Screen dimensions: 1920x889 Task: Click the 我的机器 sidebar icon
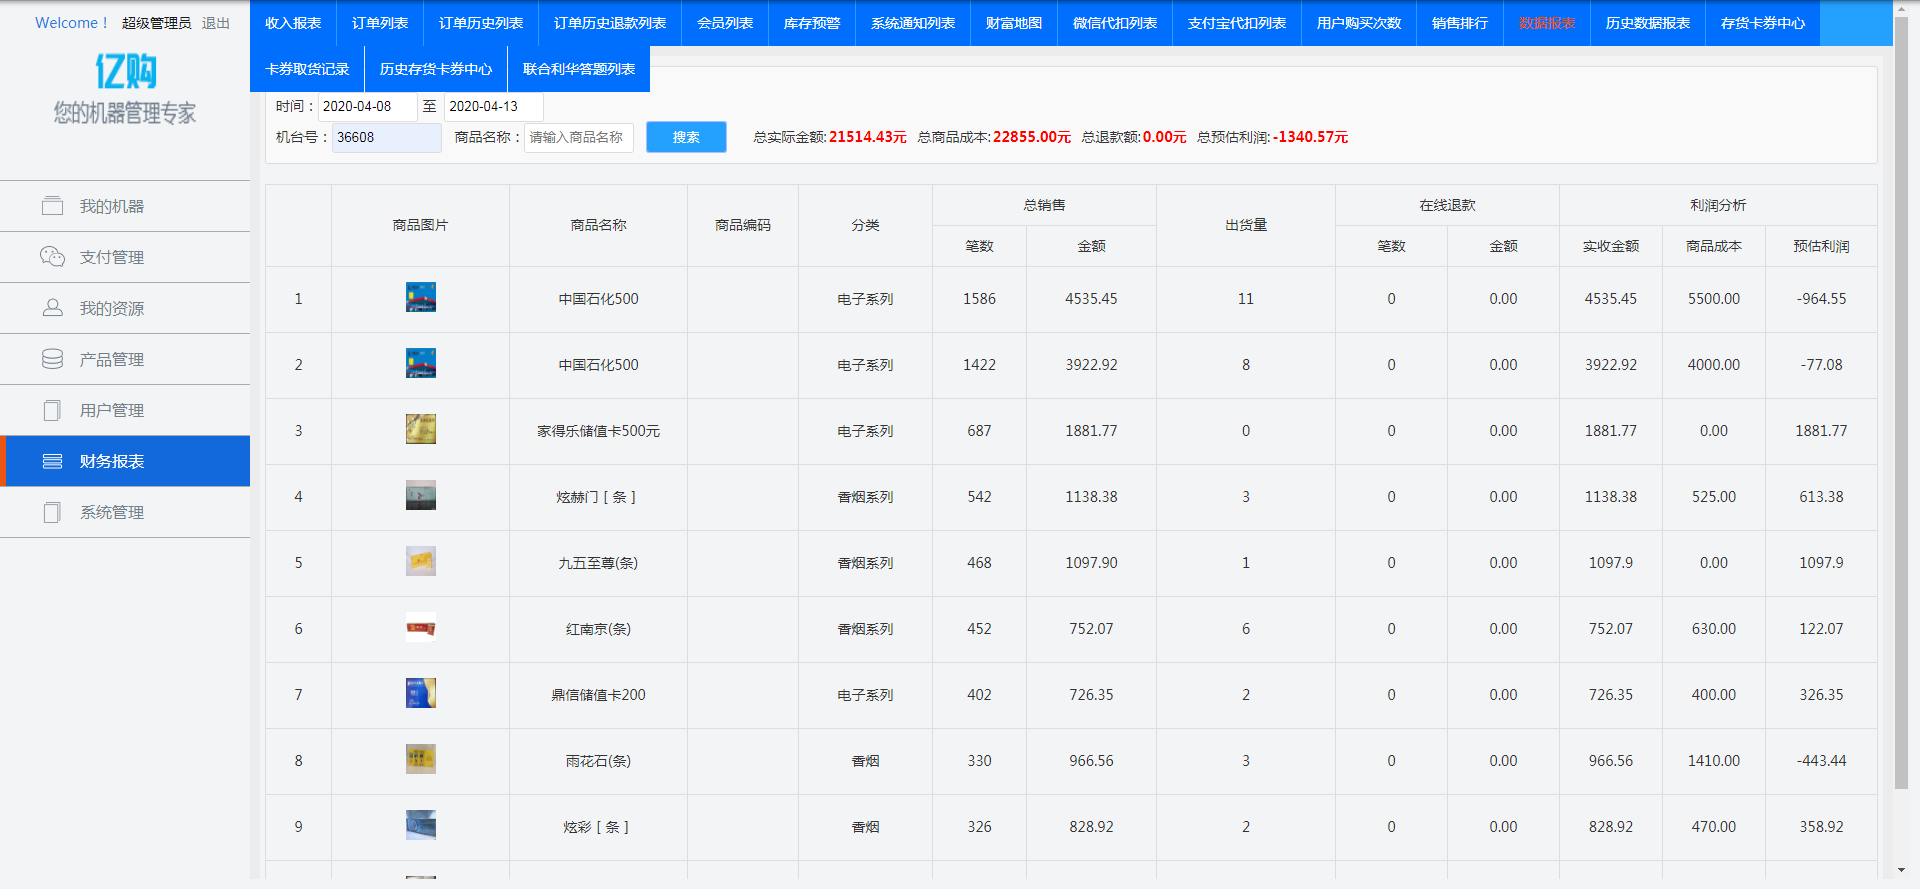pos(52,206)
